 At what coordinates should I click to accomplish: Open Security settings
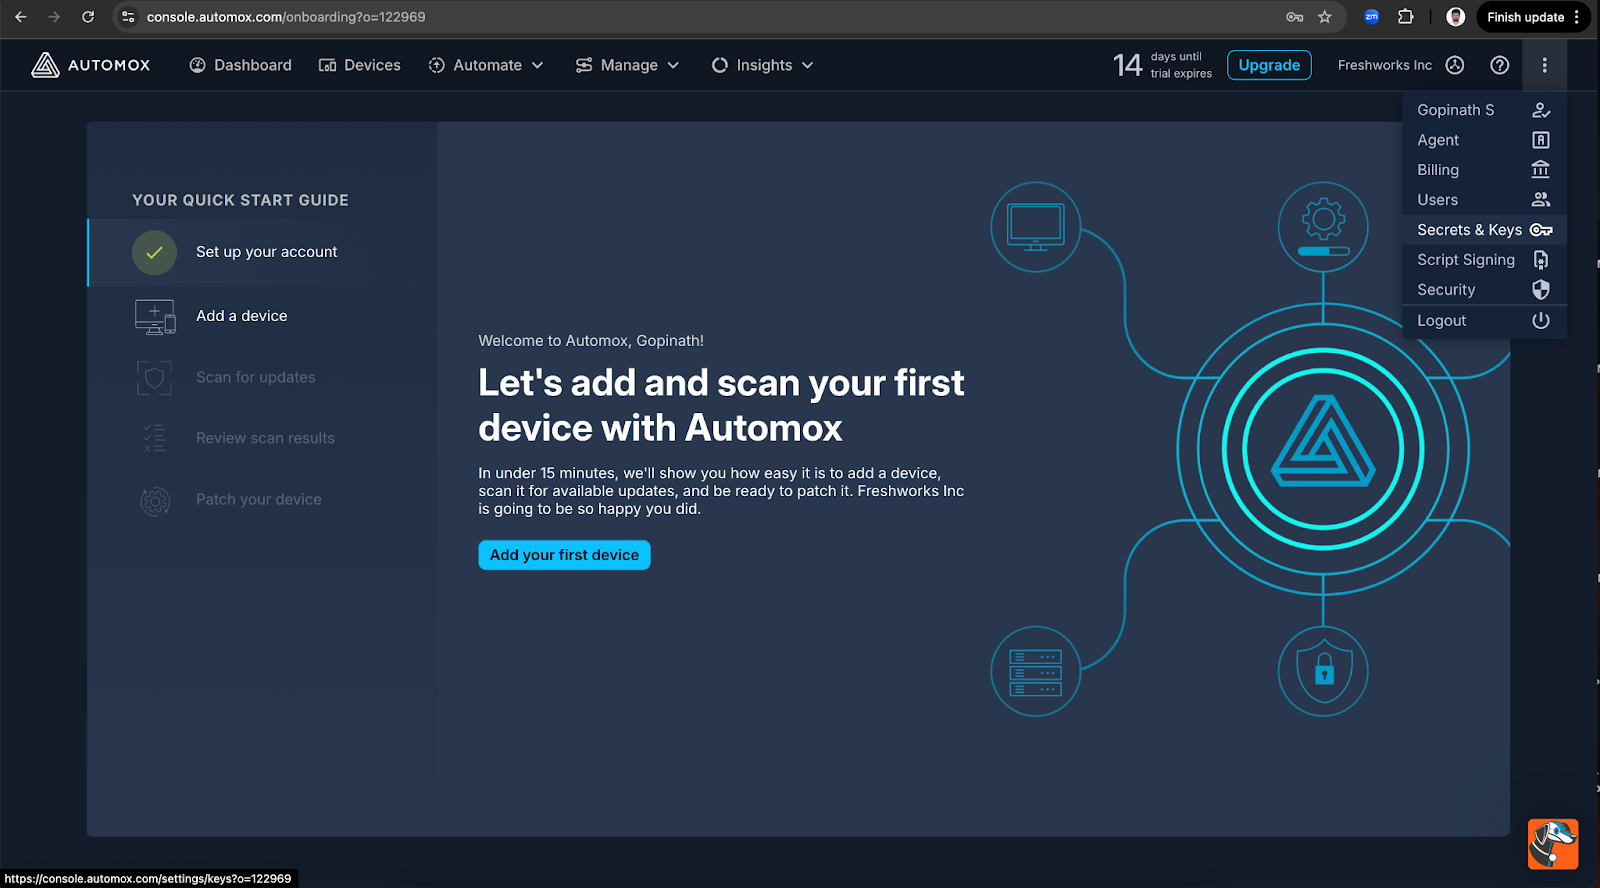pyautogui.click(x=1484, y=290)
